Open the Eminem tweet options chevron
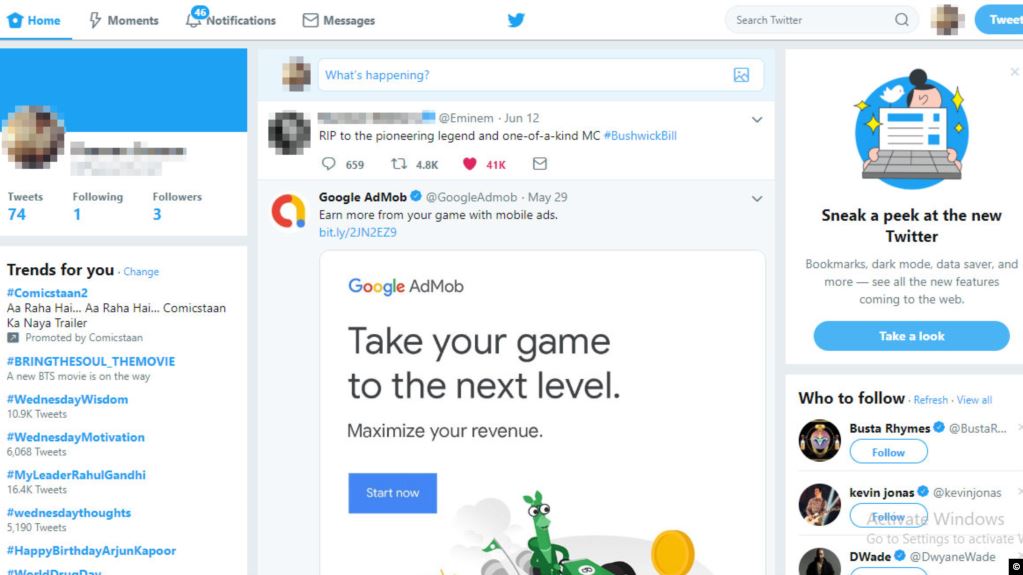Viewport: 1023px width, 575px height. pos(757,120)
